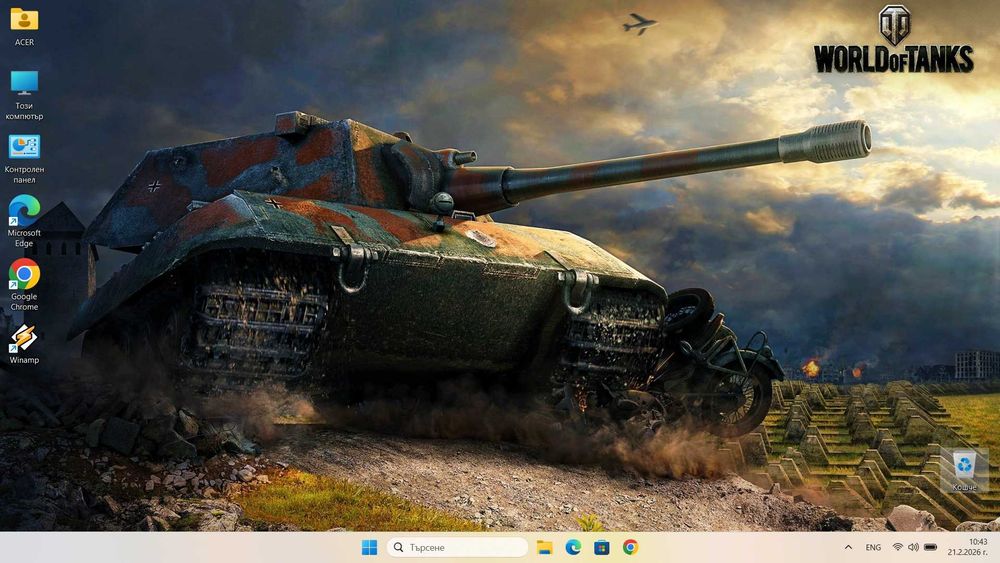Open the speaker volume tray icon
This screenshot has width=1000, height=563.
913,547
